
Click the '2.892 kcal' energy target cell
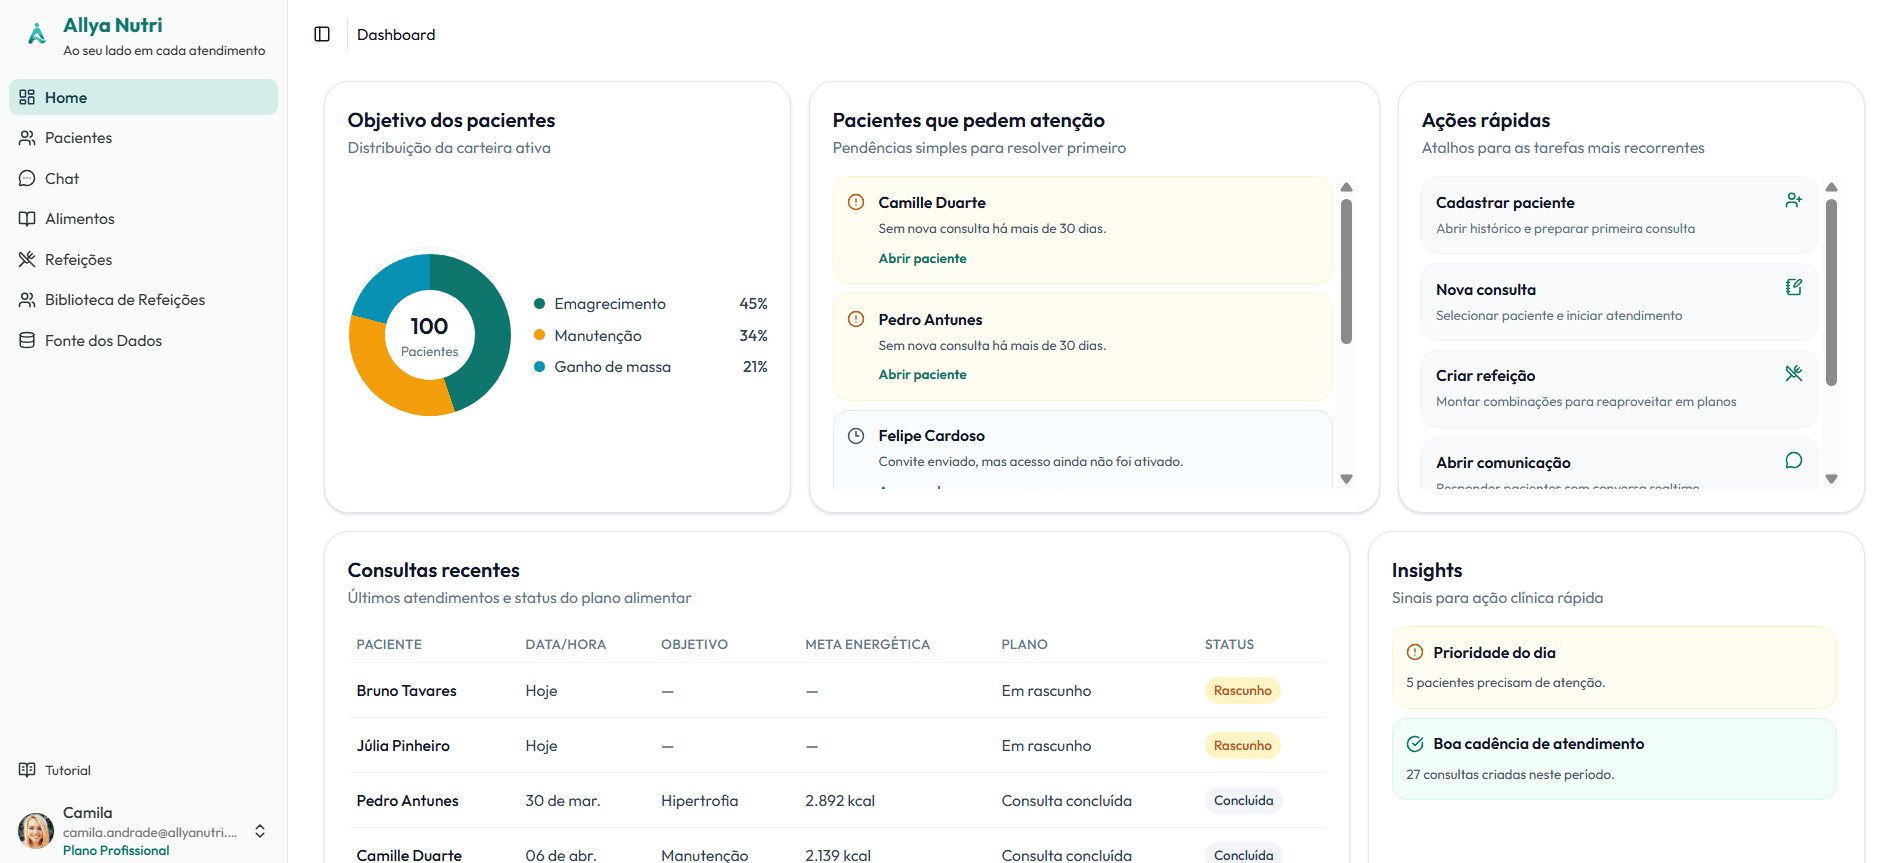click(x=840, y=801)
